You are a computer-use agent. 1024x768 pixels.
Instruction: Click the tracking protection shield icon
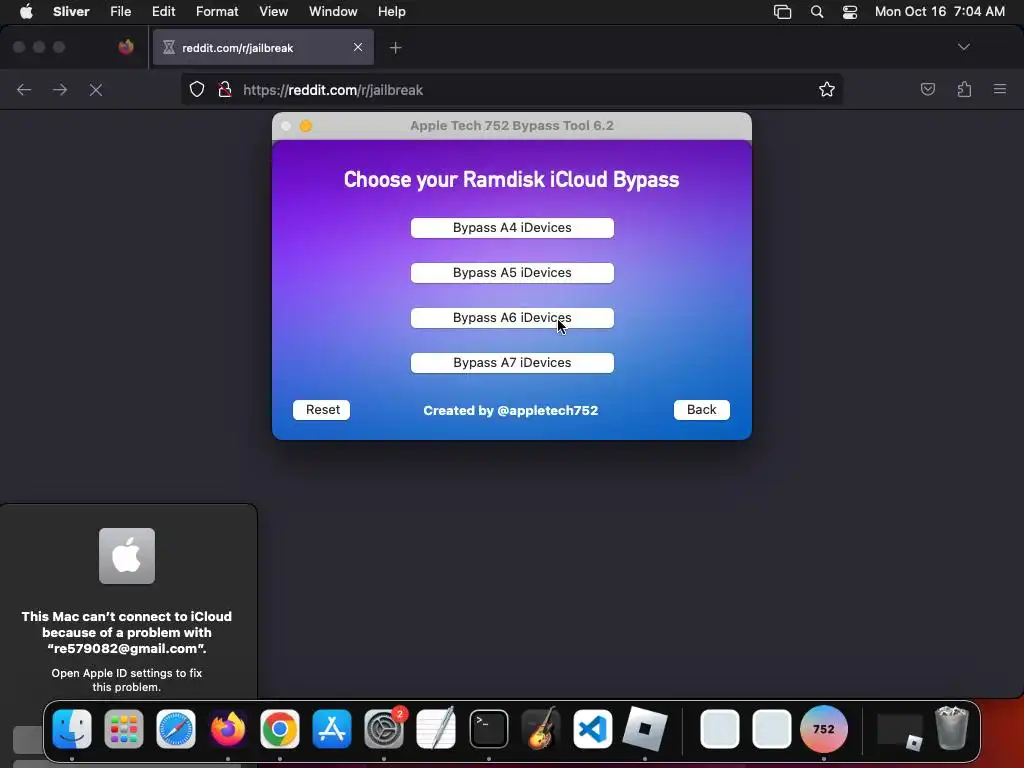197,89
